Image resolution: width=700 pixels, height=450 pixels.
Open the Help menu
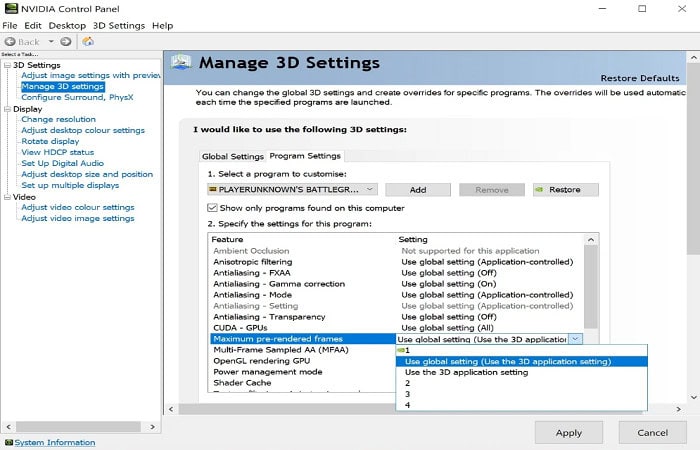(162, 25)
